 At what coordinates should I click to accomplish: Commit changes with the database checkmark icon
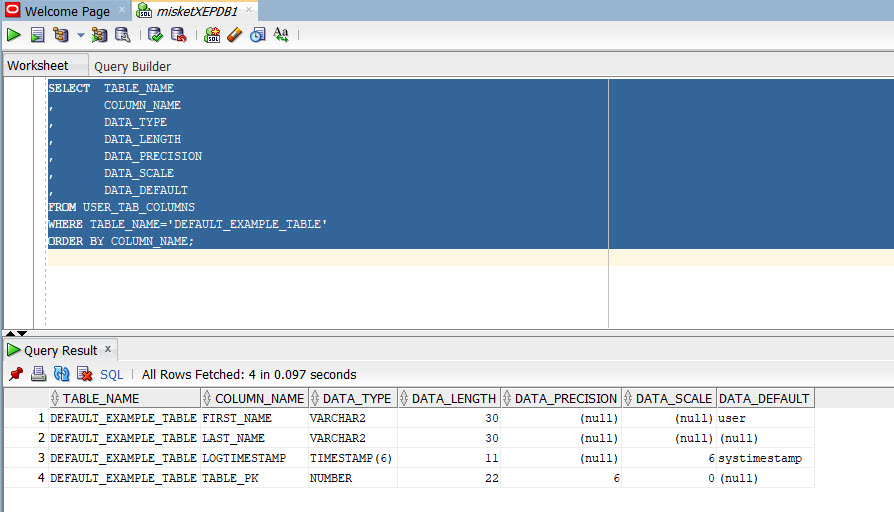point(155,35)
